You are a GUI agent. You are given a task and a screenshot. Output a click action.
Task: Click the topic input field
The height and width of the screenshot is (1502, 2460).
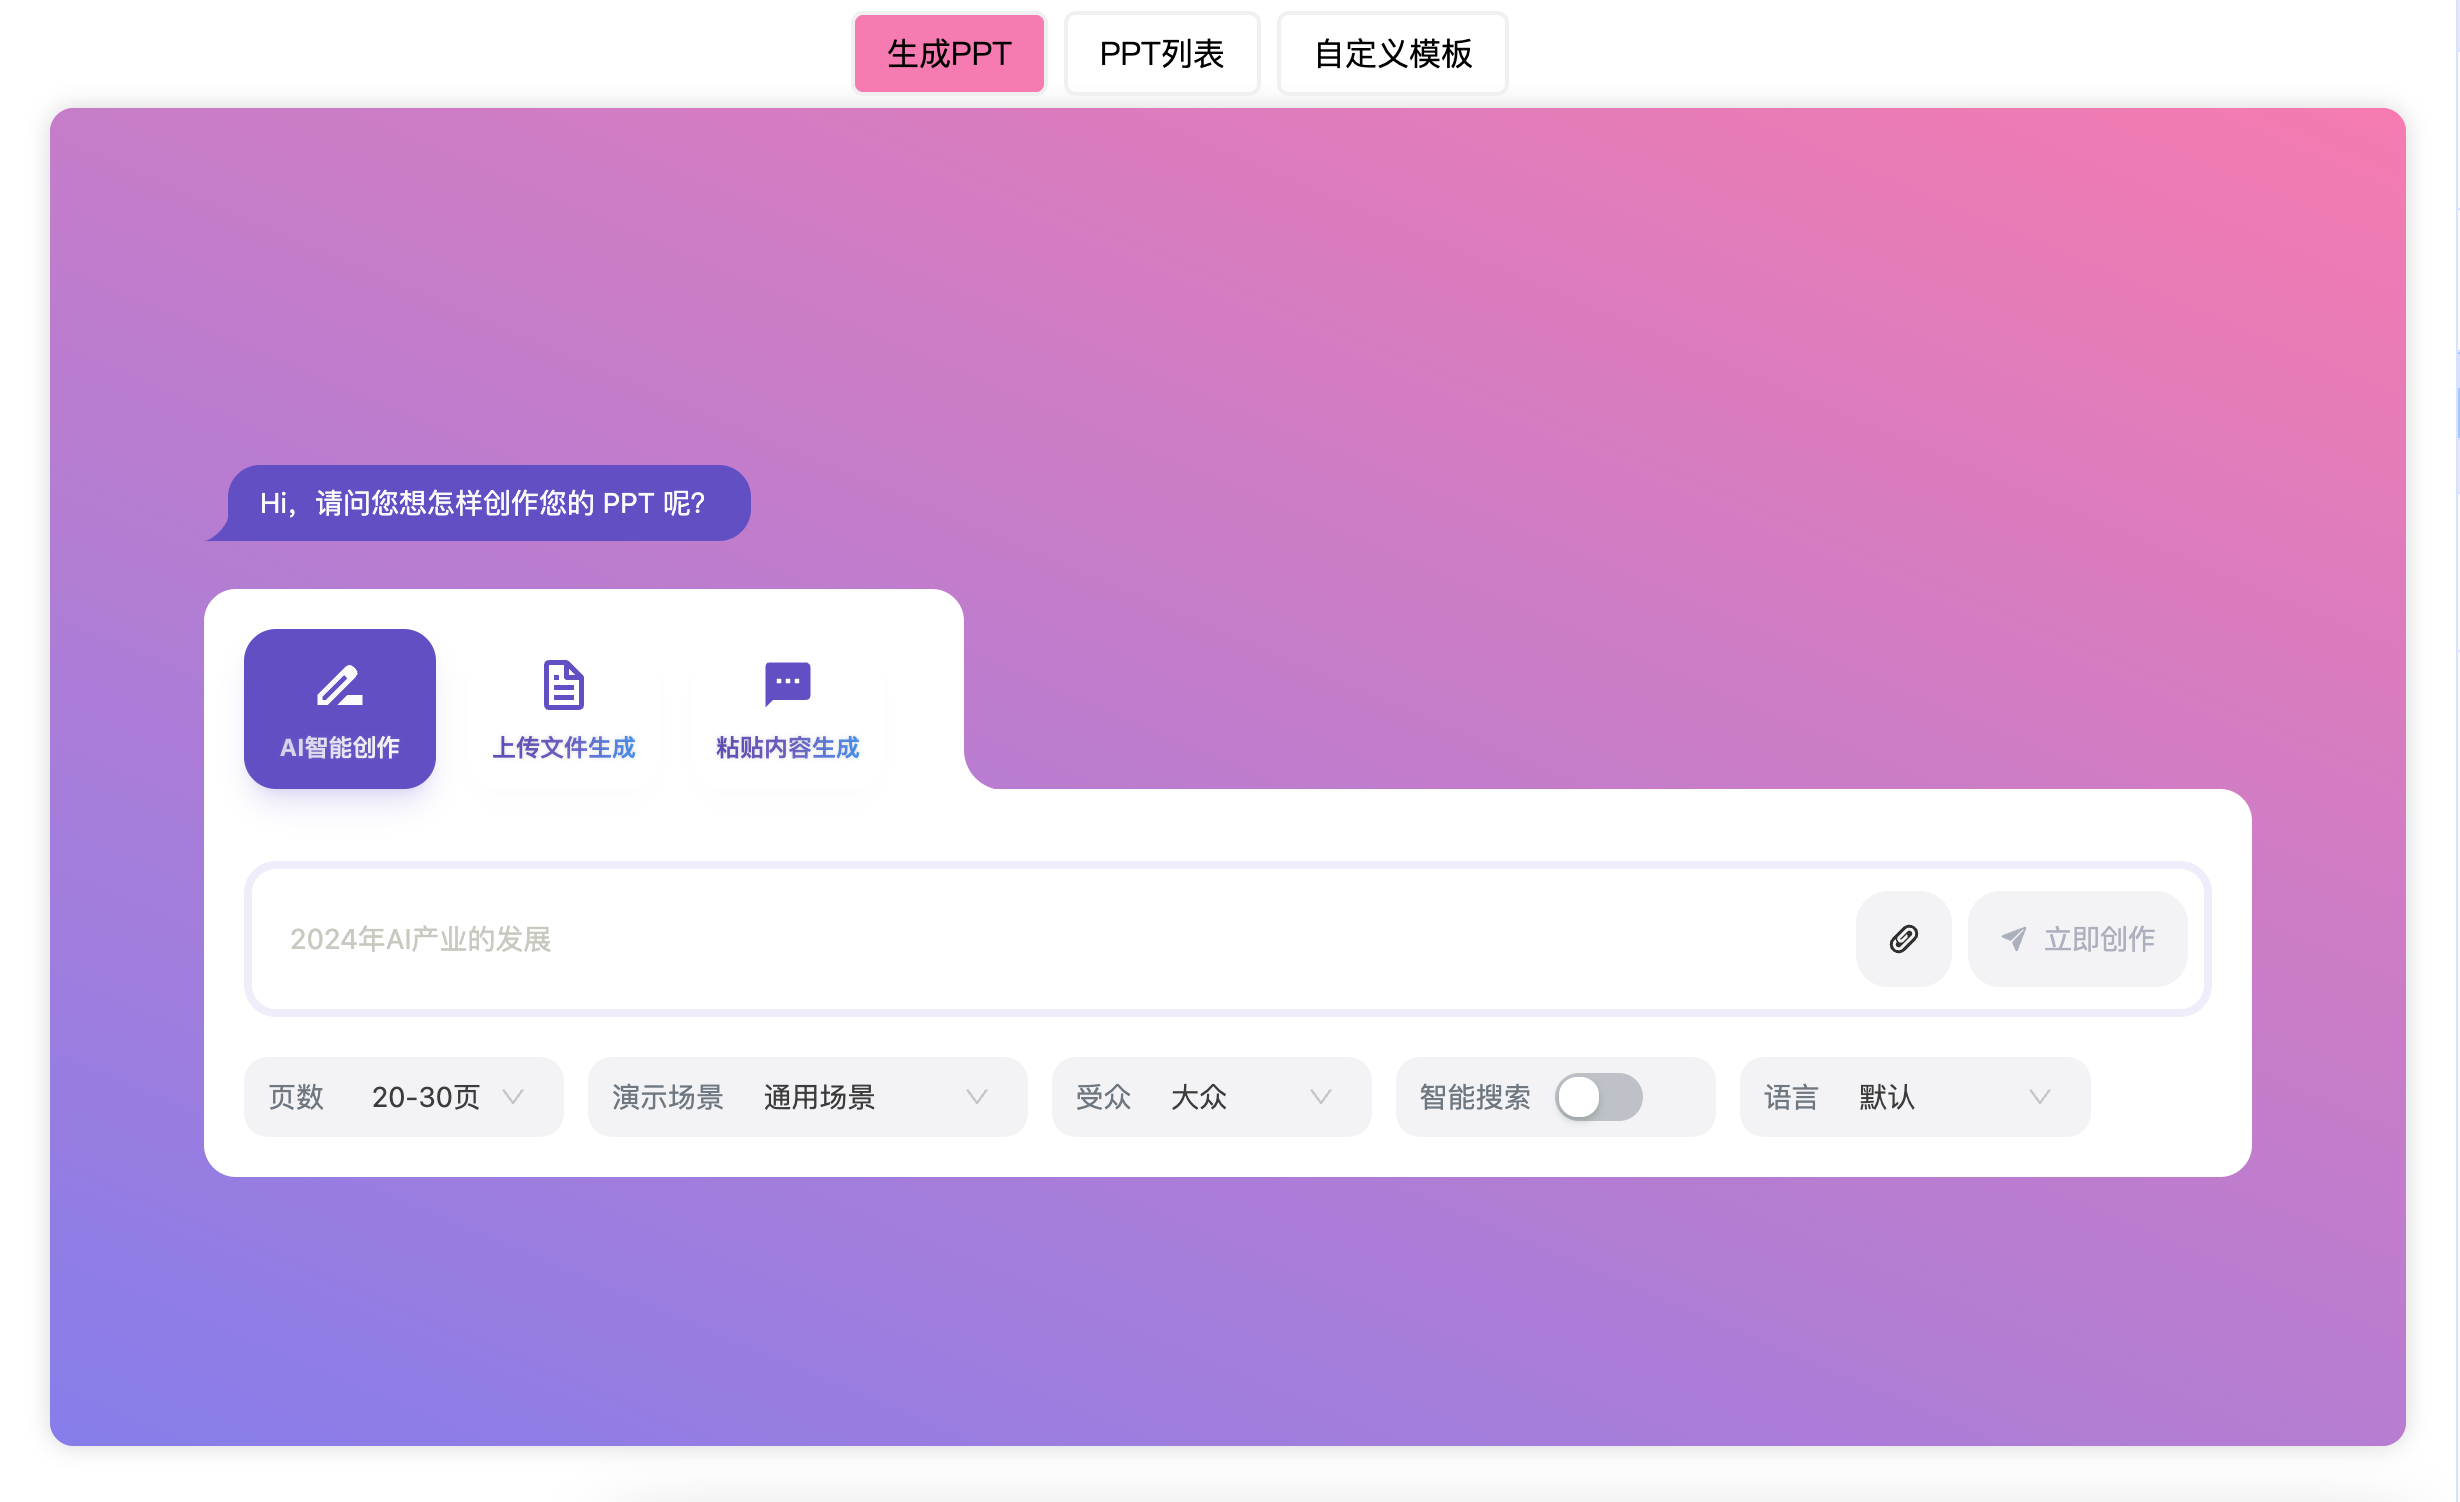(1000, 939)
